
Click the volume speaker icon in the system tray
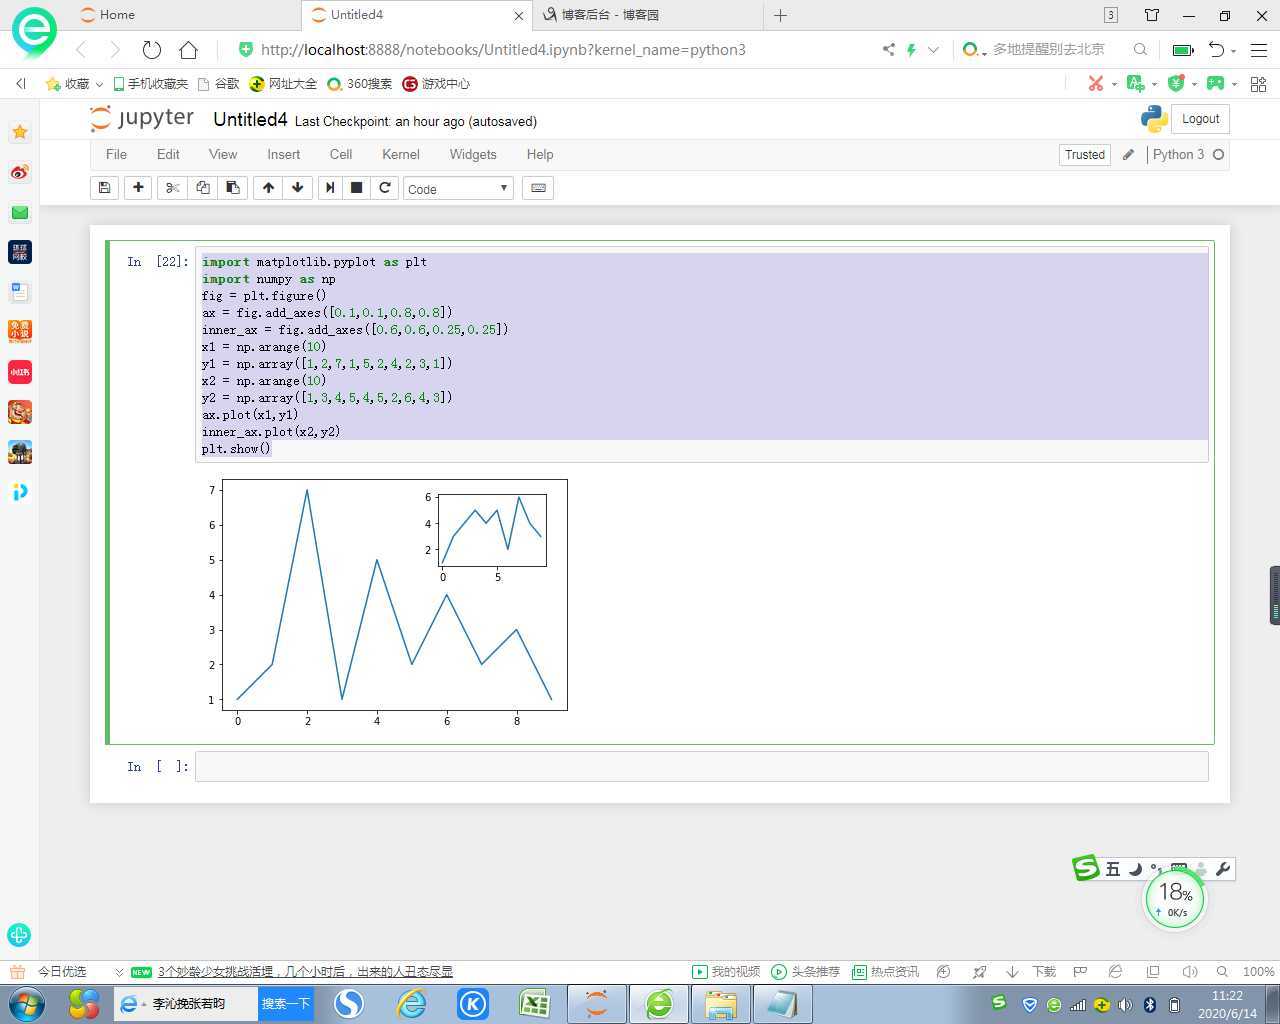coord(1125,1004)
